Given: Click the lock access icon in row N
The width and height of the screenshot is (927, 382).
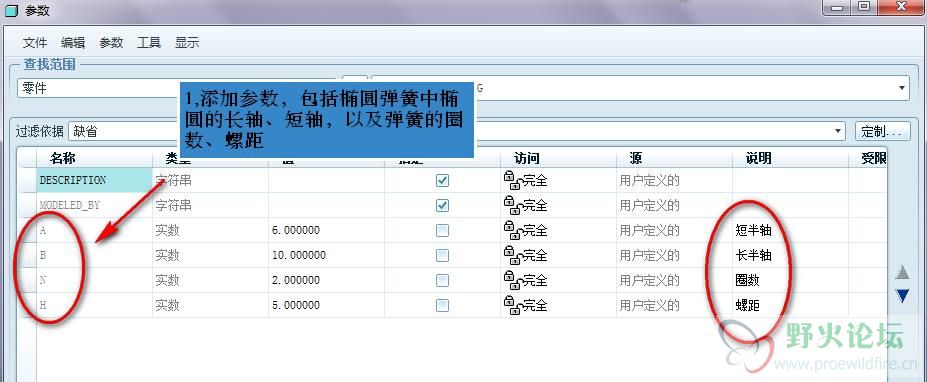Looking at the screenshot, I should click(512, 280).
